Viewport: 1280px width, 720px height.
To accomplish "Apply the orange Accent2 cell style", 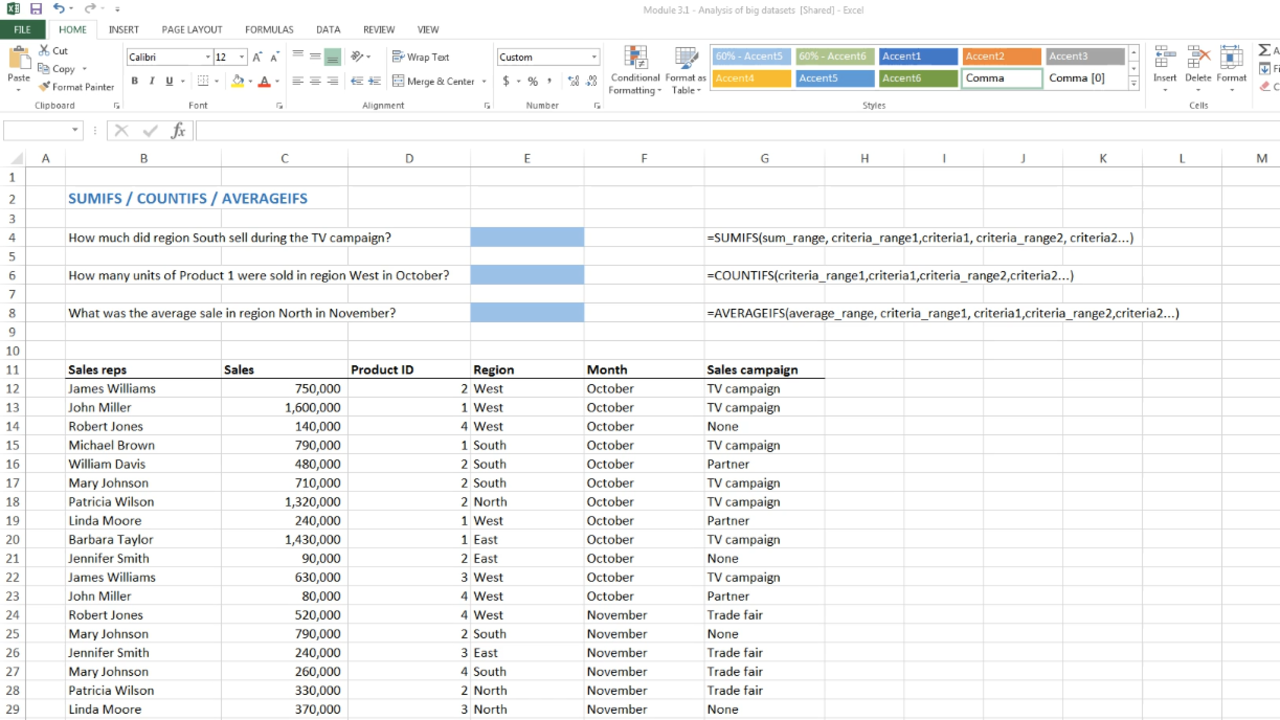I will click(1002, 57).
